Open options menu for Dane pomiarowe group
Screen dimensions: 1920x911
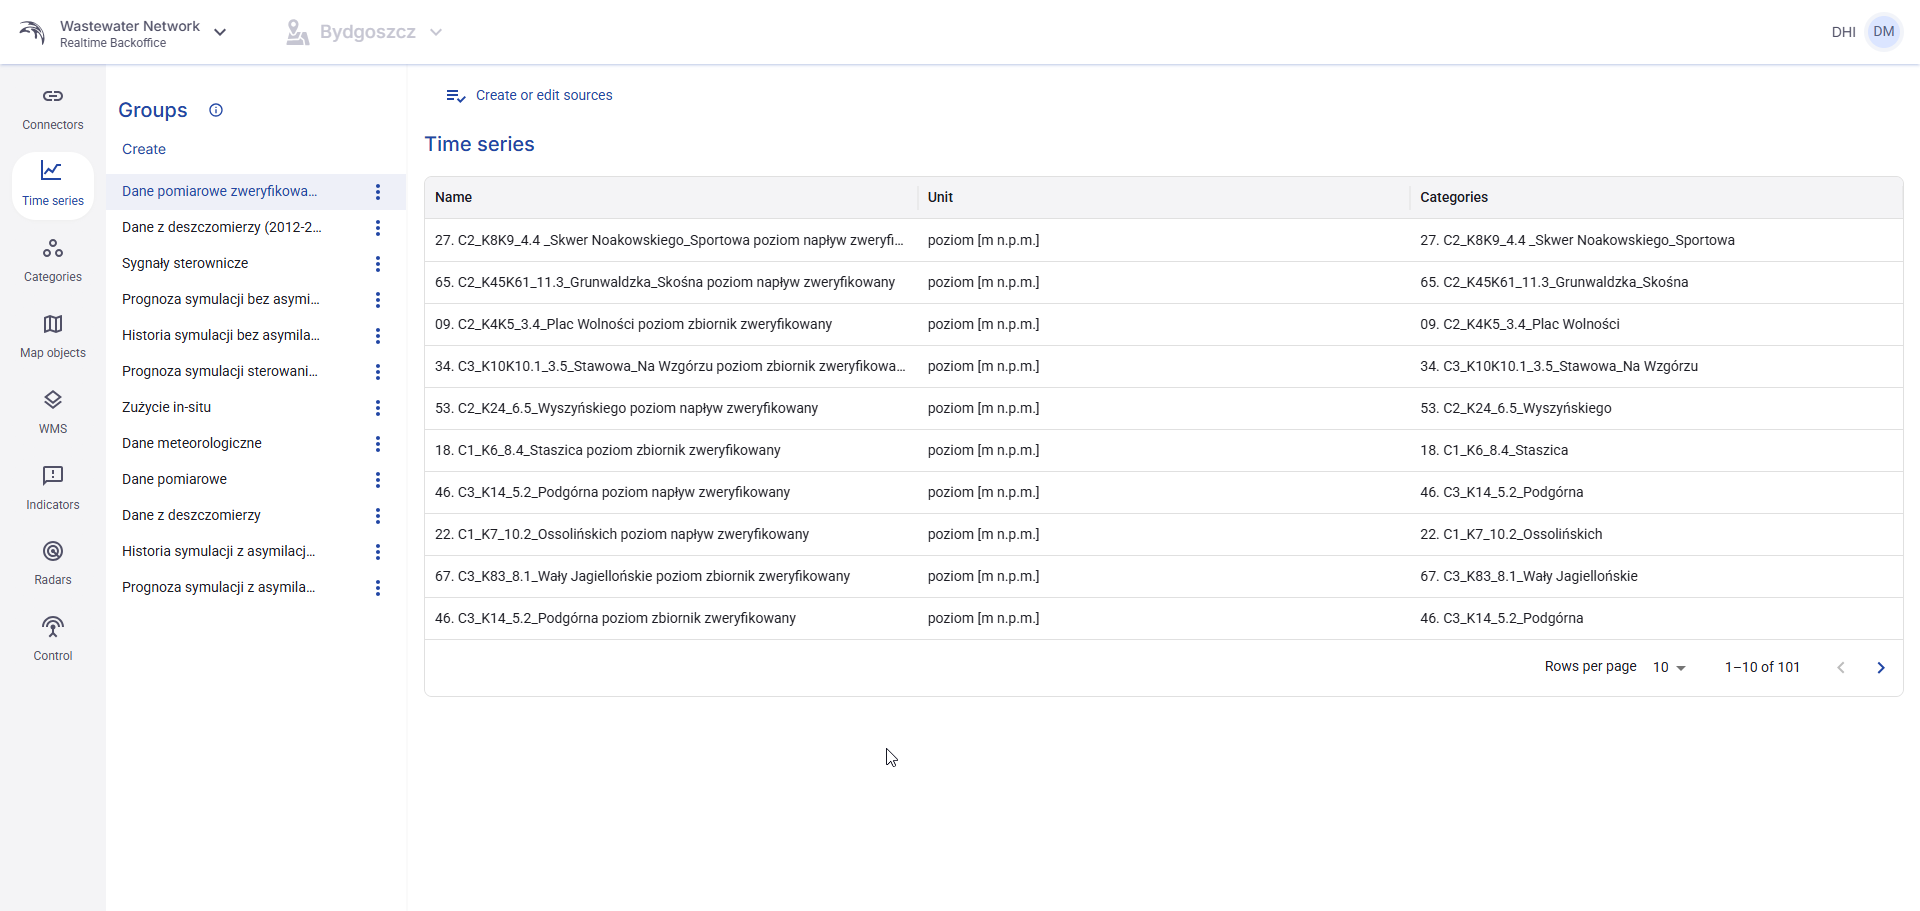coord(378,480)
